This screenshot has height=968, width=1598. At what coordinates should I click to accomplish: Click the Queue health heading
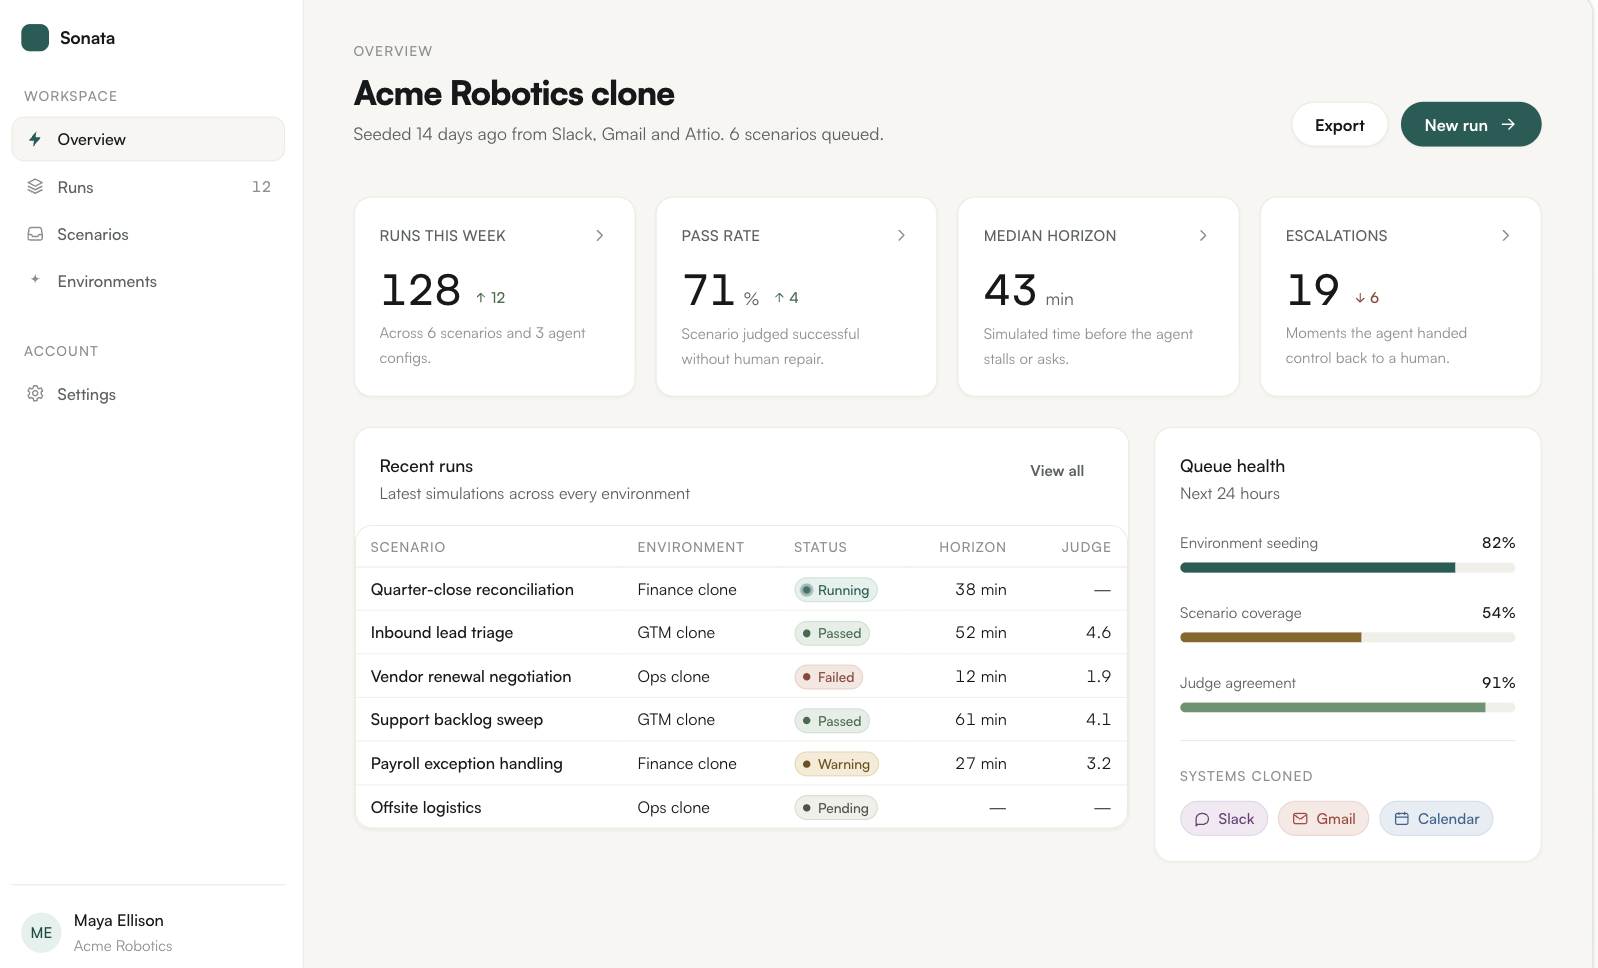point(1232,466)
